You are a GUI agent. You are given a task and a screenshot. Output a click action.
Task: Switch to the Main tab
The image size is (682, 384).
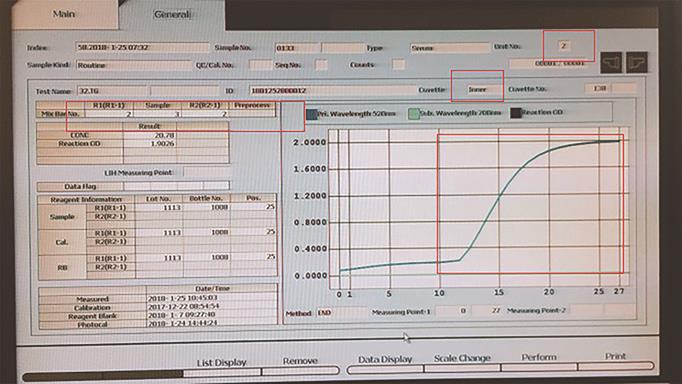(64, 14)
